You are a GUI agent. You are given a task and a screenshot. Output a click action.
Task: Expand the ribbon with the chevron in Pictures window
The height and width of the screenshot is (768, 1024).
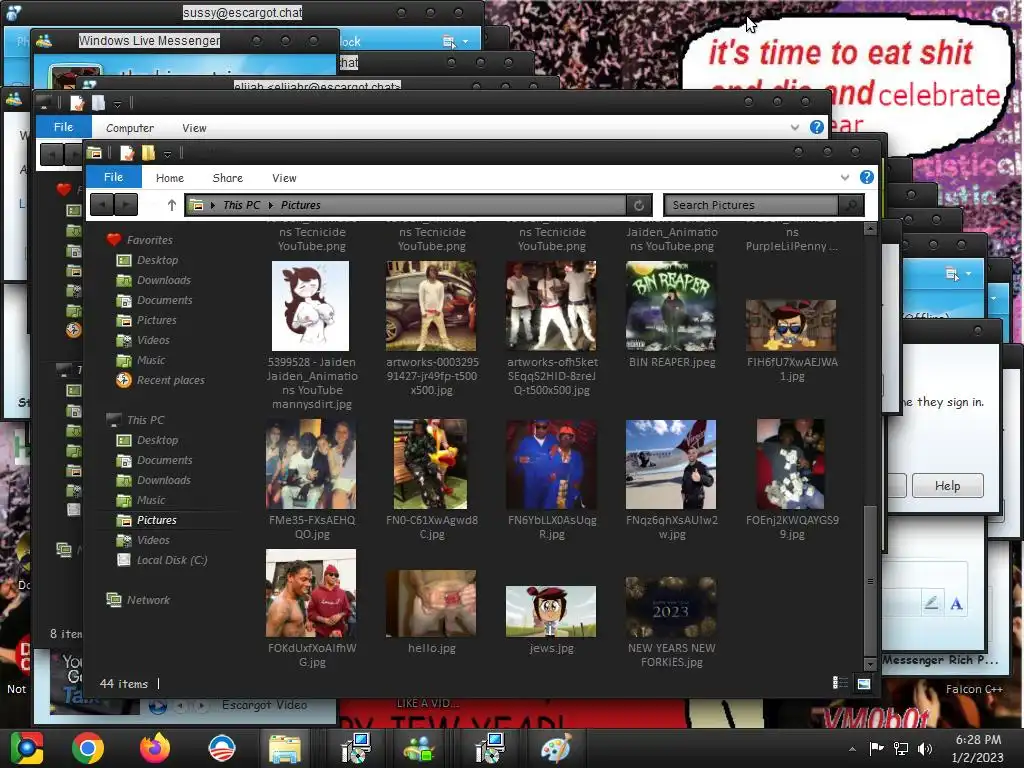pos(844,177)
